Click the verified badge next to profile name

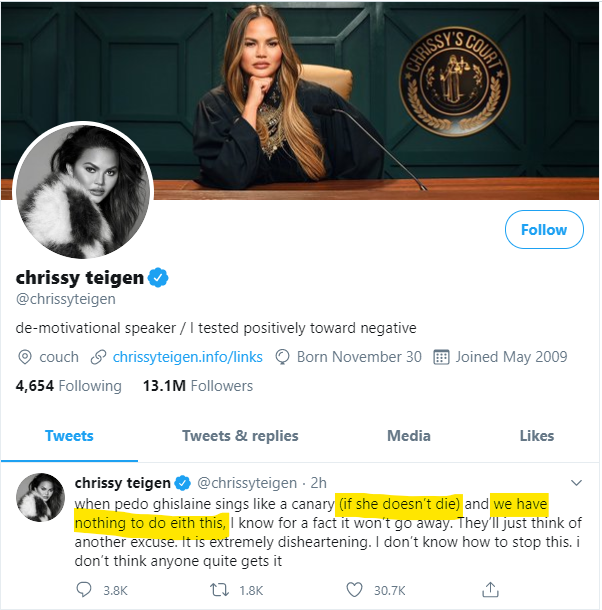158,277
